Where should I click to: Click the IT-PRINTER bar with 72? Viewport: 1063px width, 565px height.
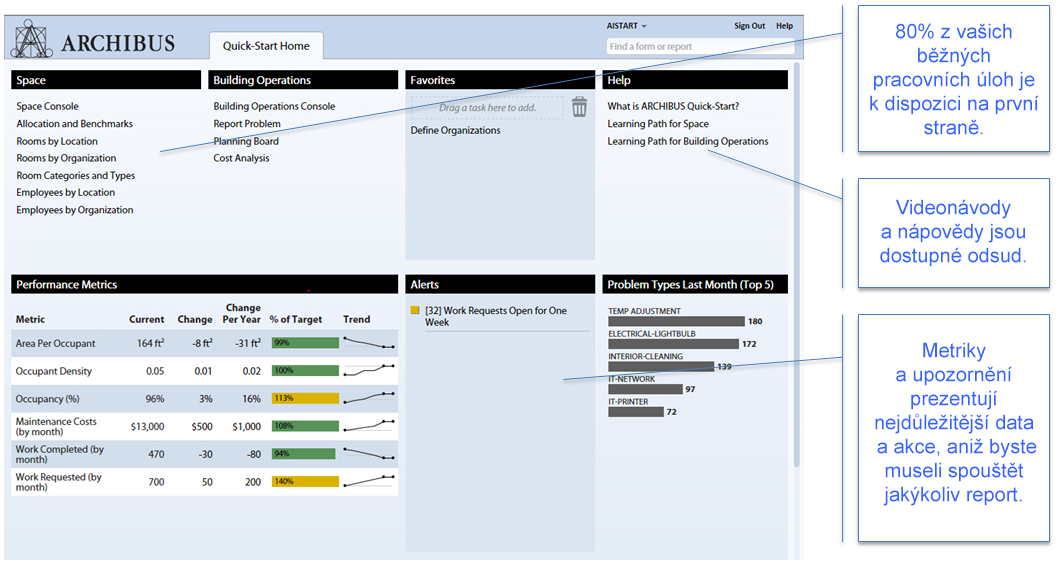636,412
